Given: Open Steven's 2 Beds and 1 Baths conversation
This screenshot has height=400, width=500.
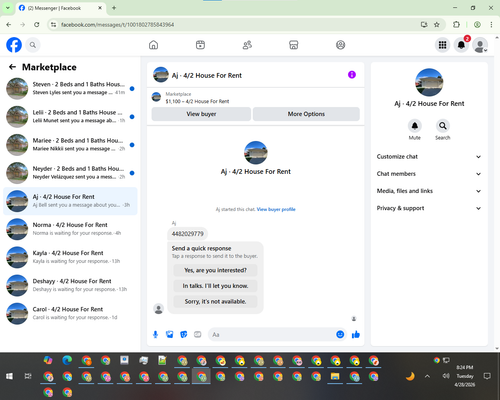Looking at the screenshot, I should pos(70,88).
